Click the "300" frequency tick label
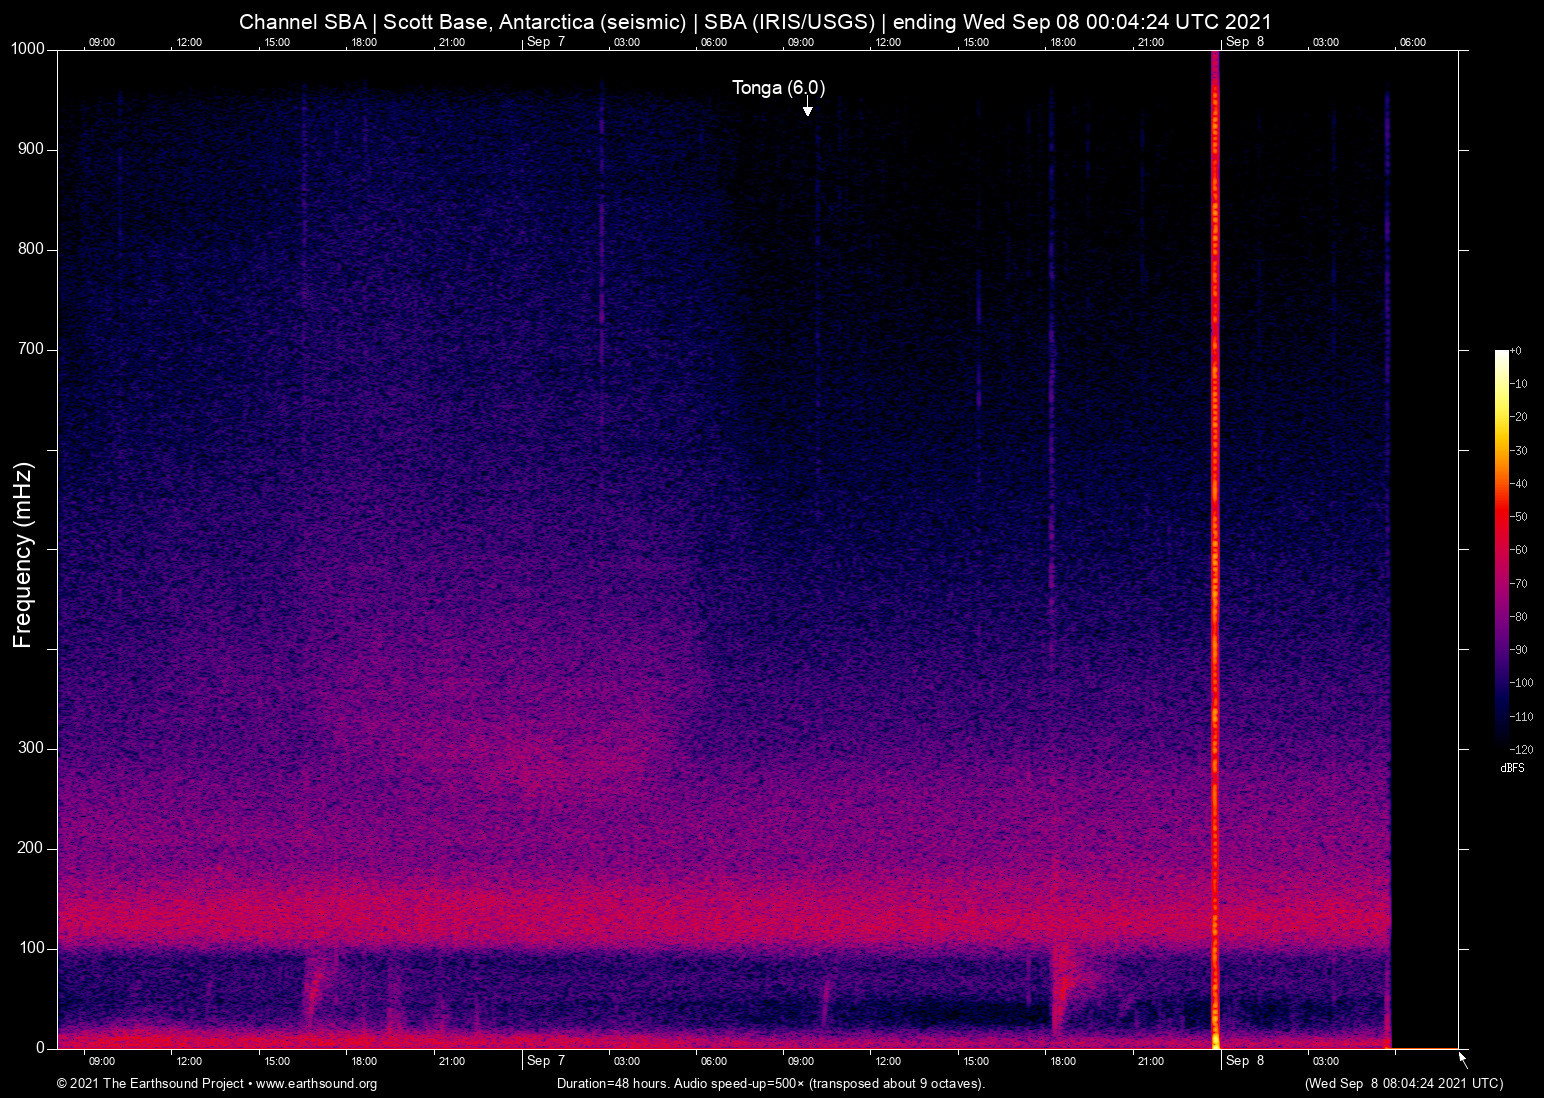 31,747
